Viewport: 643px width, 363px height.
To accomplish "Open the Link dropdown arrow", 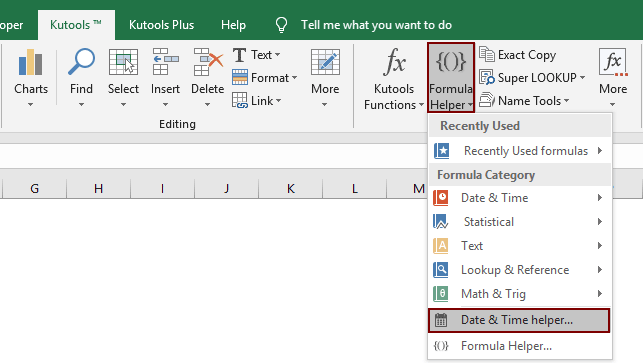I will pyautogui.click(x=278, y=100).
